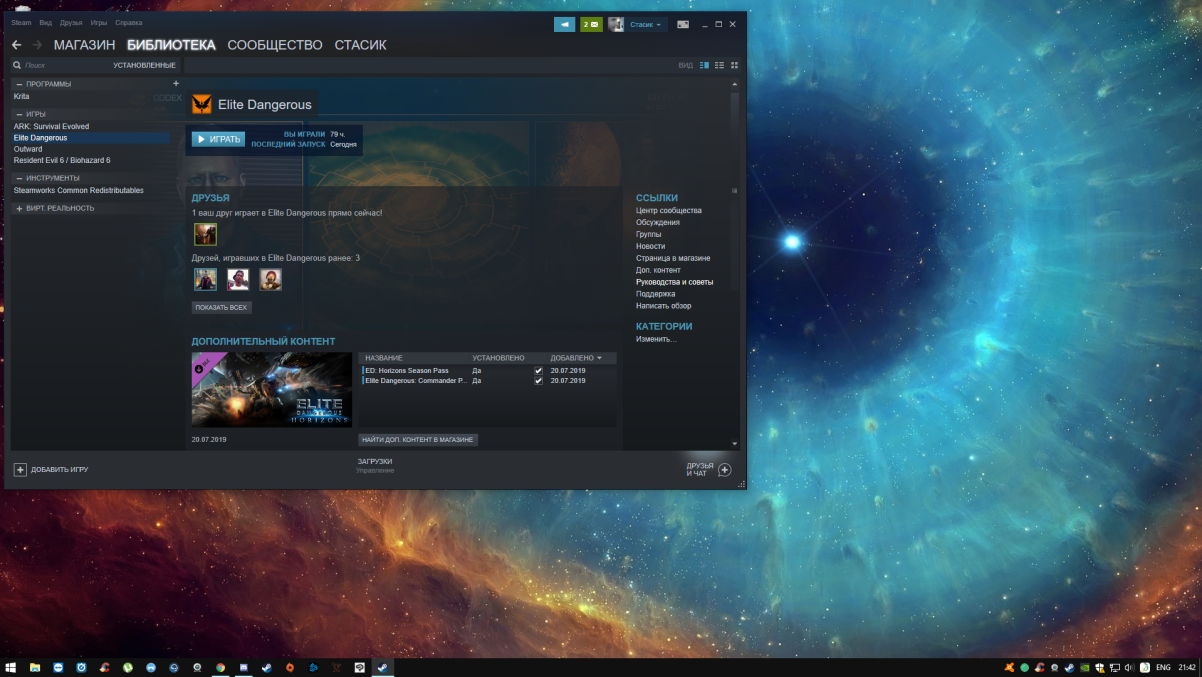Collapse the Инструменты category

point(19,178)
